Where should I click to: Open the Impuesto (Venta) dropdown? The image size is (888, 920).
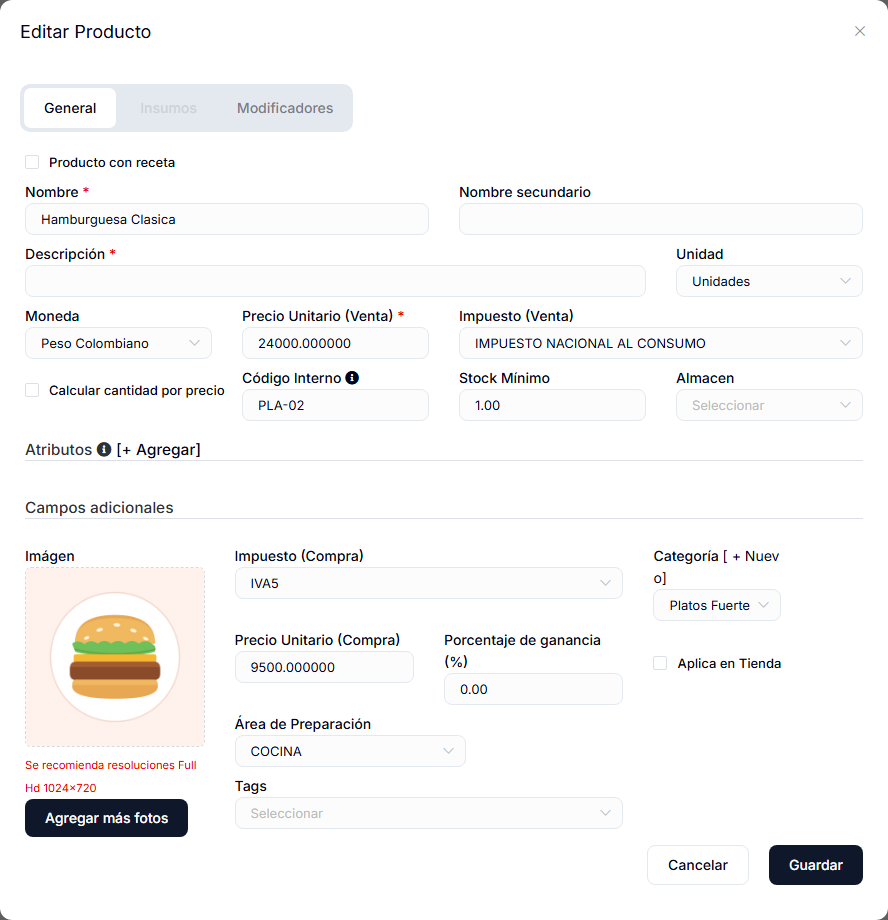coord(661,343)
